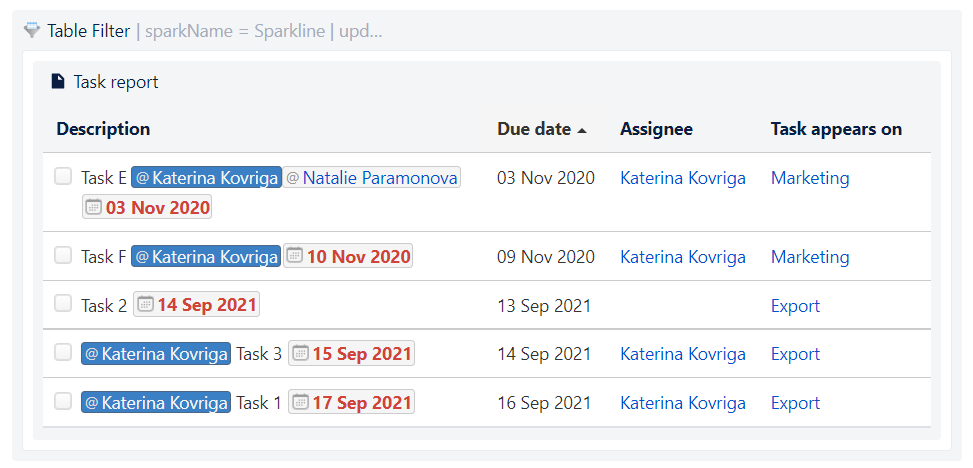
Task: Click the Assignee column header
Action: click(x=657, y=129)
